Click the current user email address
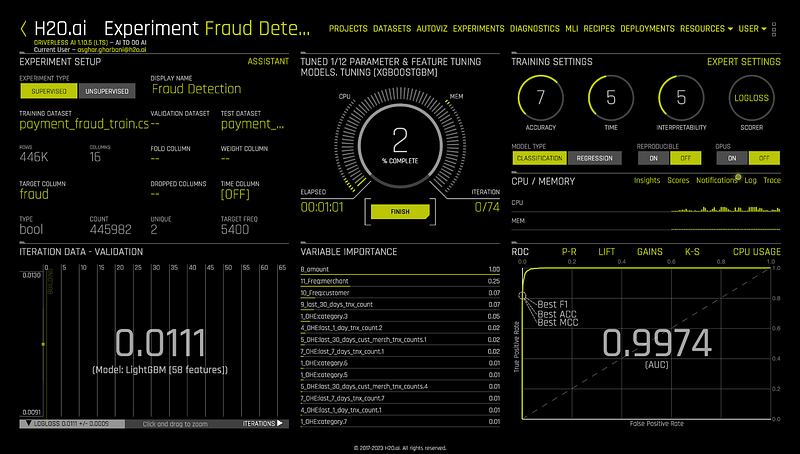This screenshot has height=454, width=800. click(113, 49)
